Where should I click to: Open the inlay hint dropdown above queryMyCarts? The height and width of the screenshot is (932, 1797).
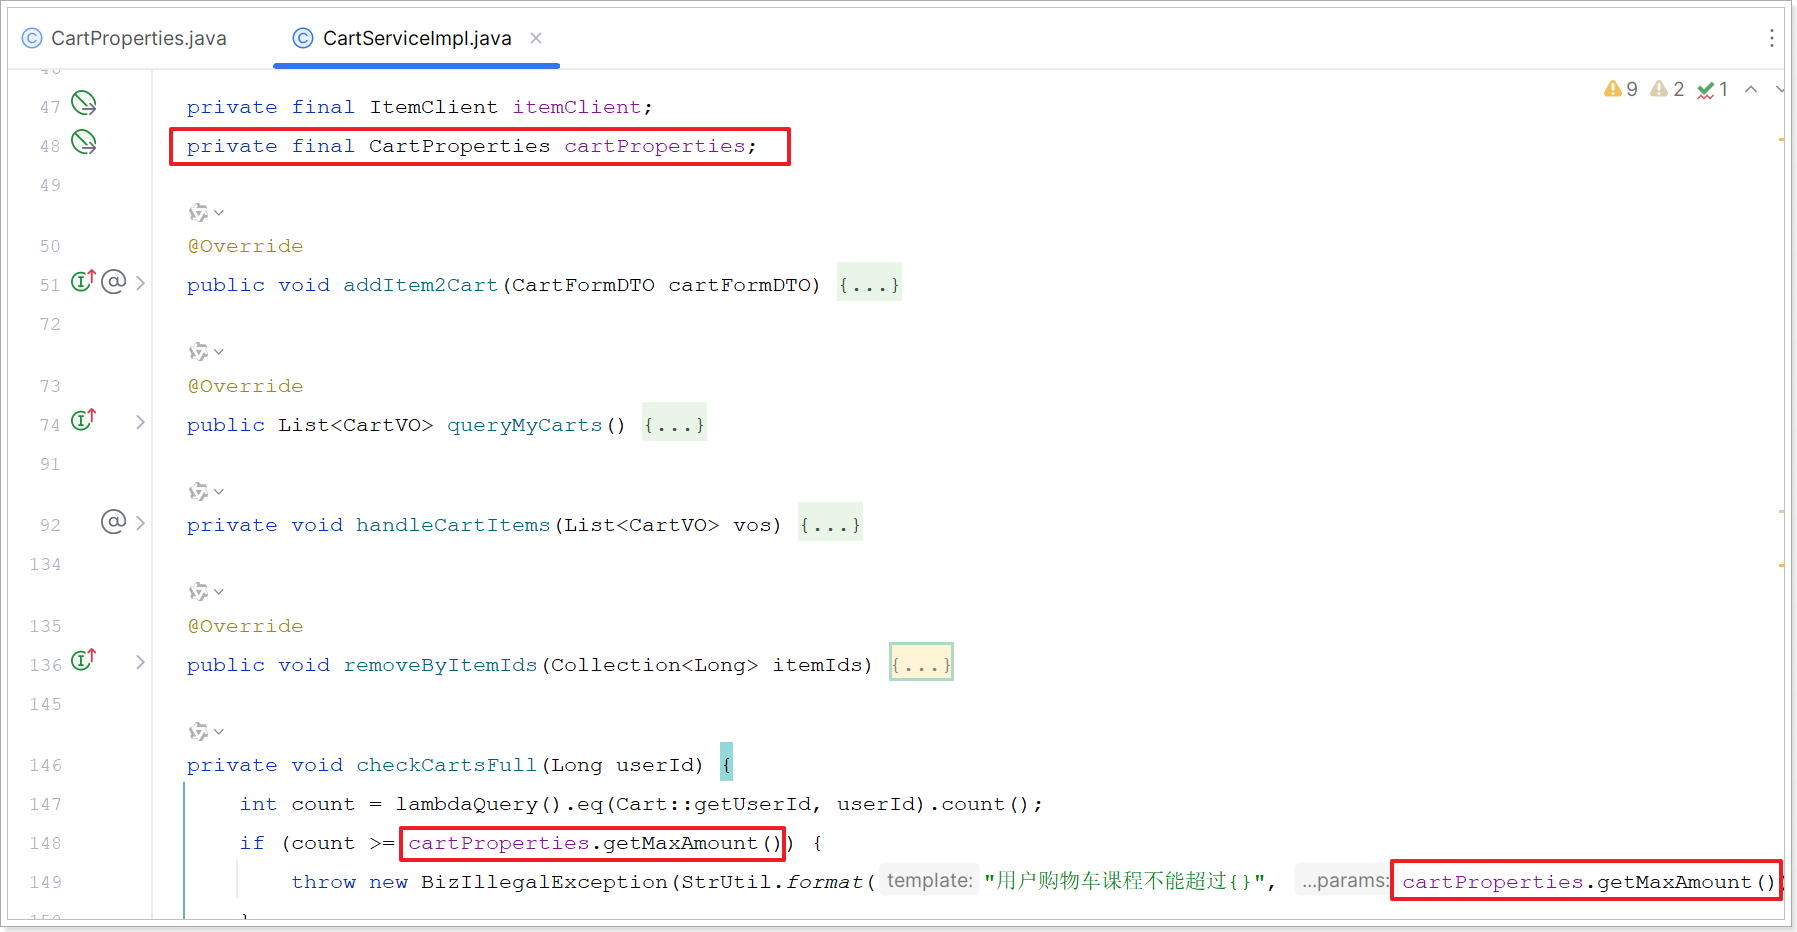pos(206,352)
